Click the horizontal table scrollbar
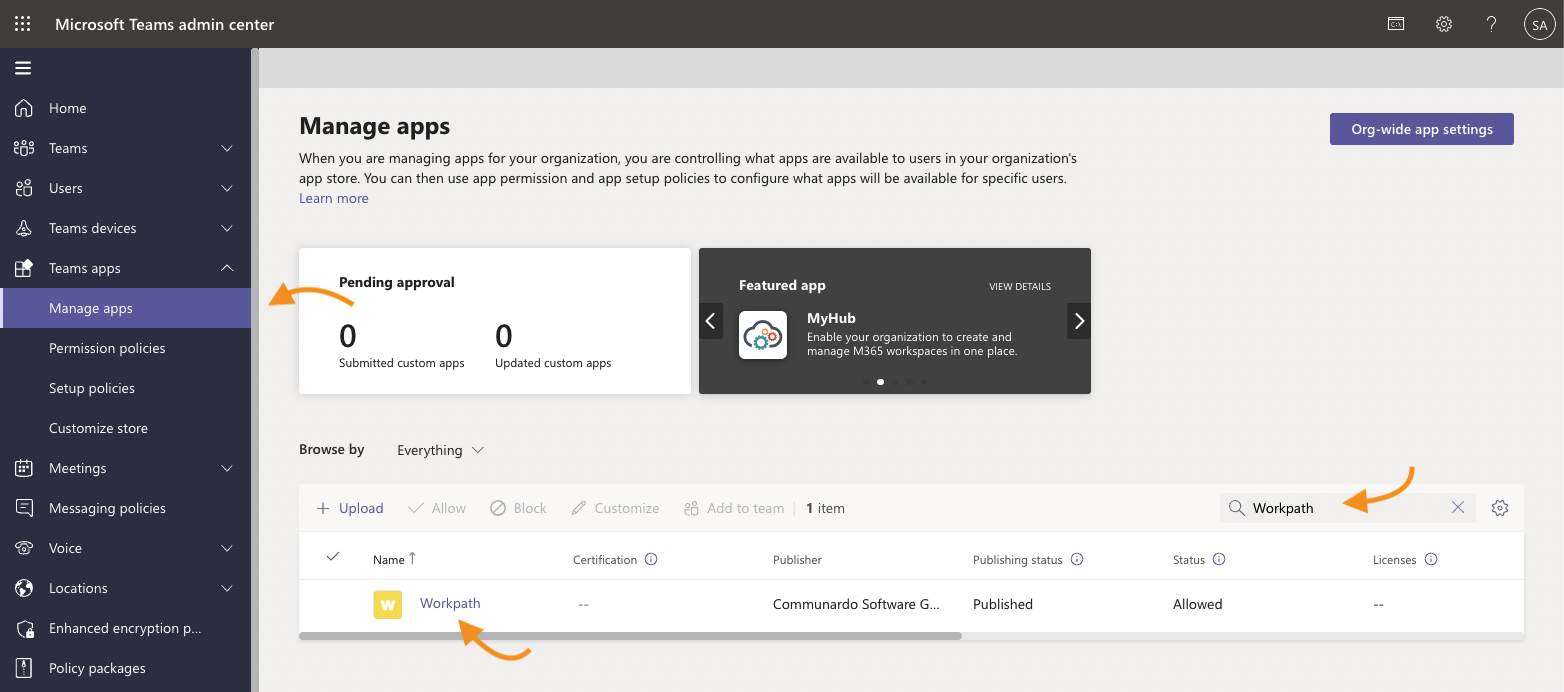The width and height of the screenshot is (1564, 692). point(630,636)
